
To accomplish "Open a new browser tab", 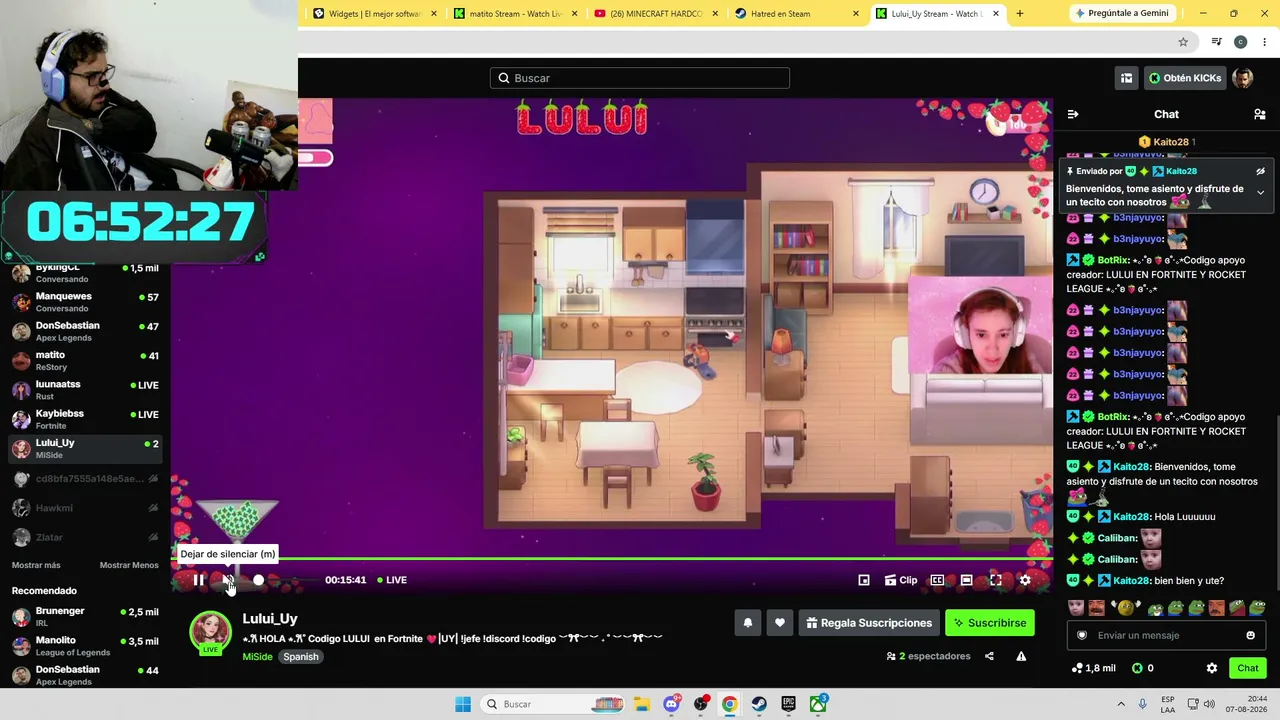I will 1020,14.
